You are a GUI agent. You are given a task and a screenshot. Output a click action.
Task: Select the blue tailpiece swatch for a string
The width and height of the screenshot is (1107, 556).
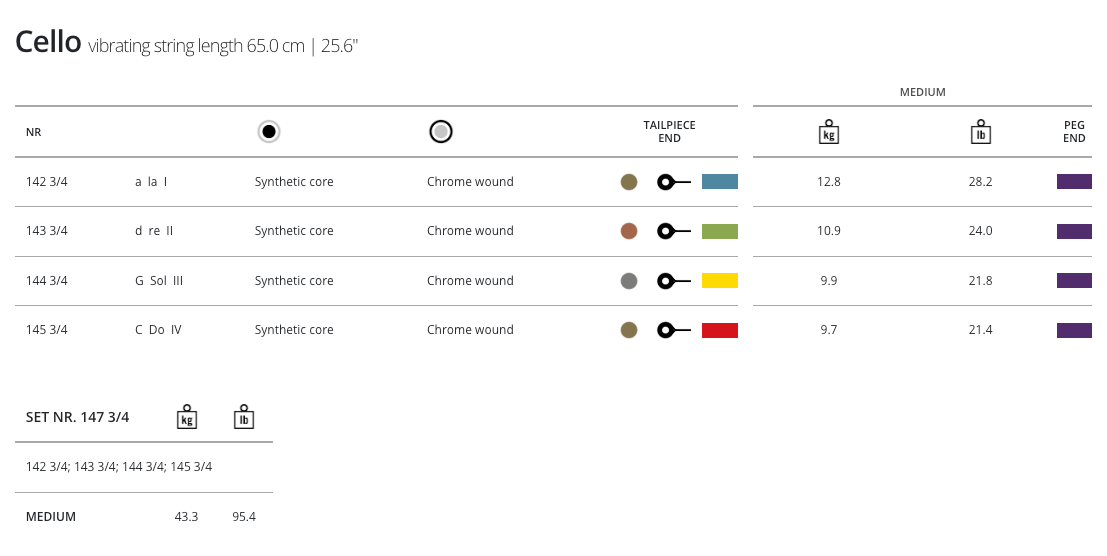719,182
